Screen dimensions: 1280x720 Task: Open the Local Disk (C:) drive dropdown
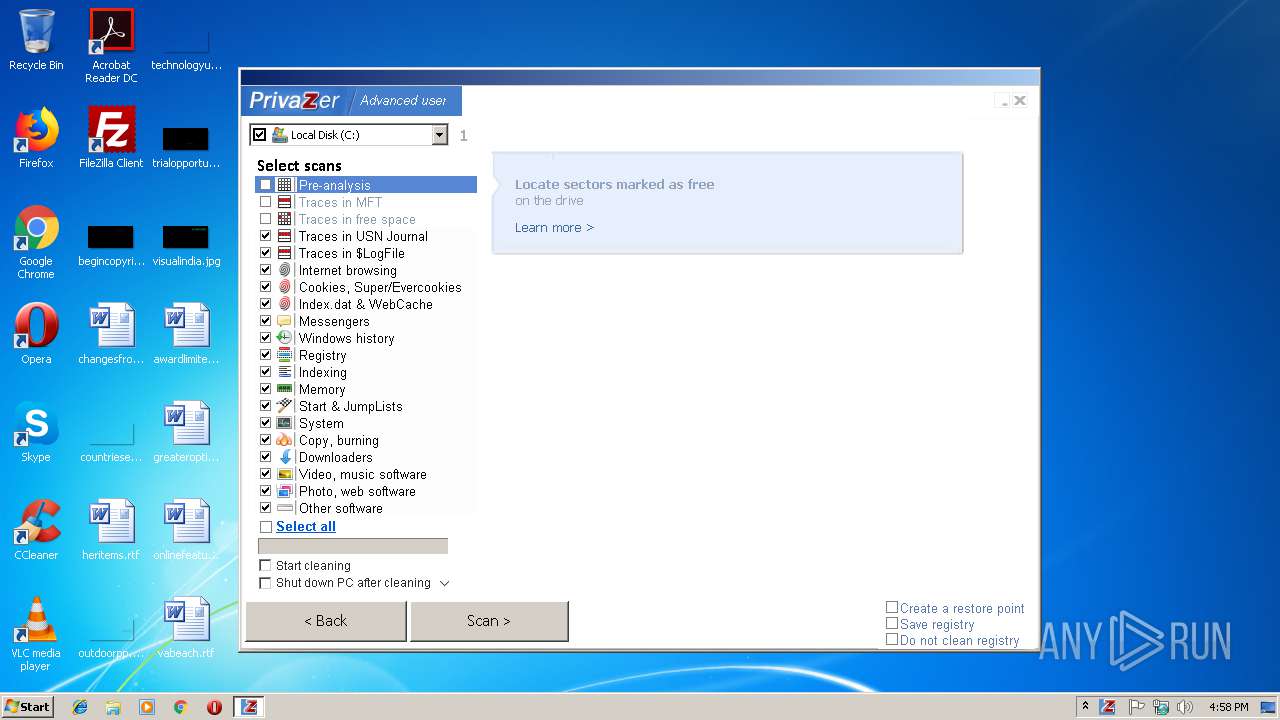click(x=439, y=135)
